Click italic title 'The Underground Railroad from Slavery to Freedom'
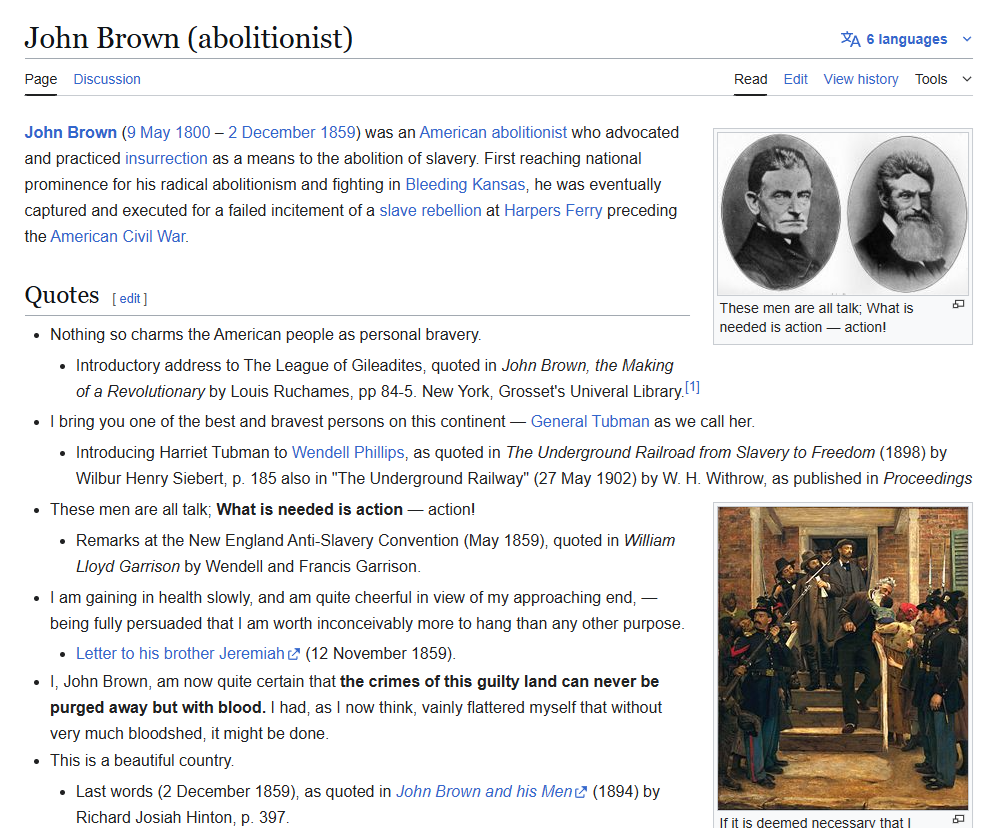 [690, 453]
